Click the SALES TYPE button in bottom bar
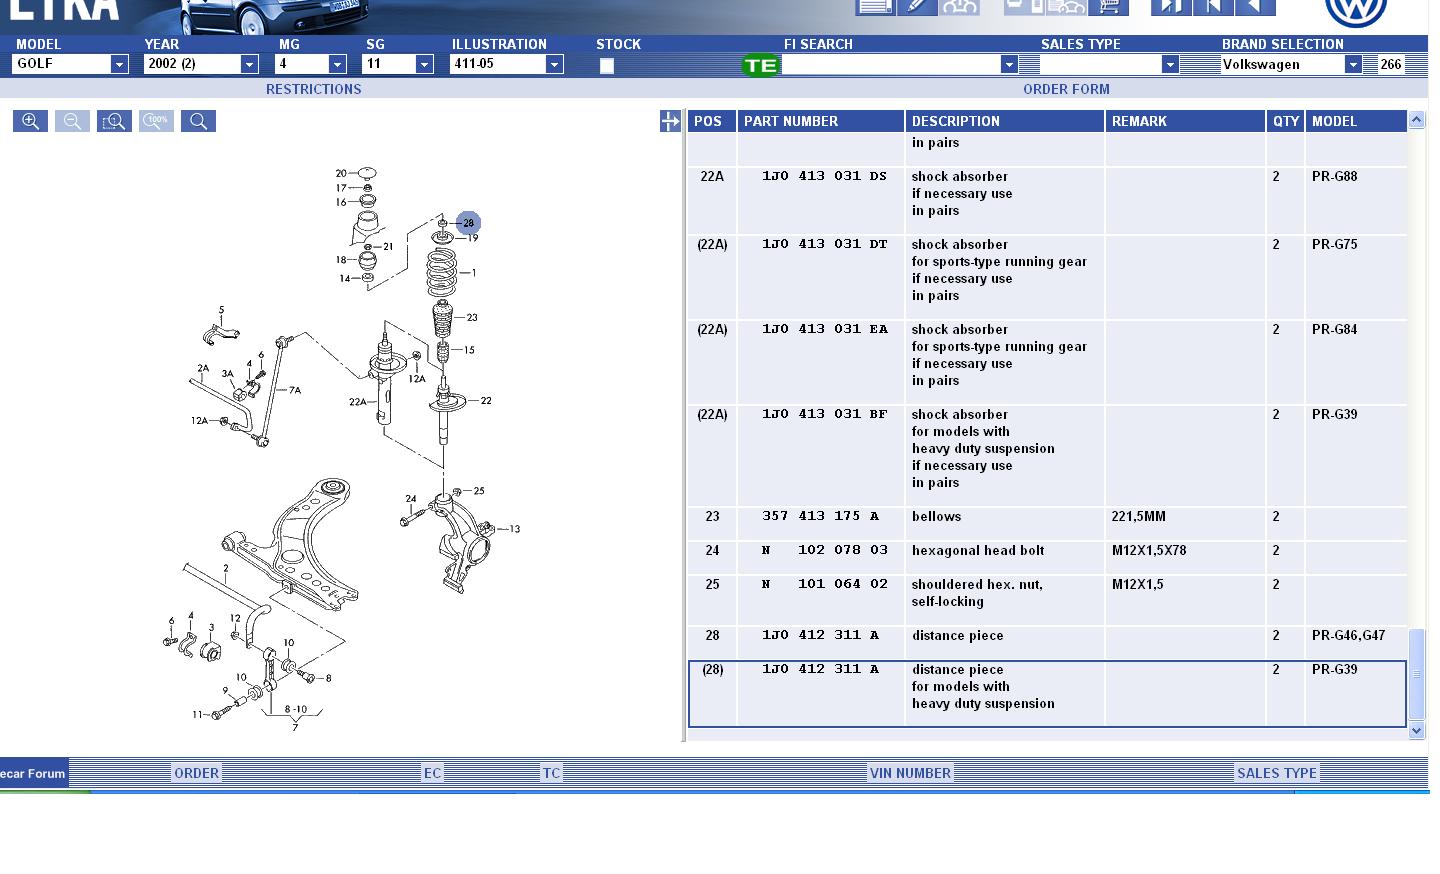The height and width of the screenshot is (874, 1440). 1277,773
